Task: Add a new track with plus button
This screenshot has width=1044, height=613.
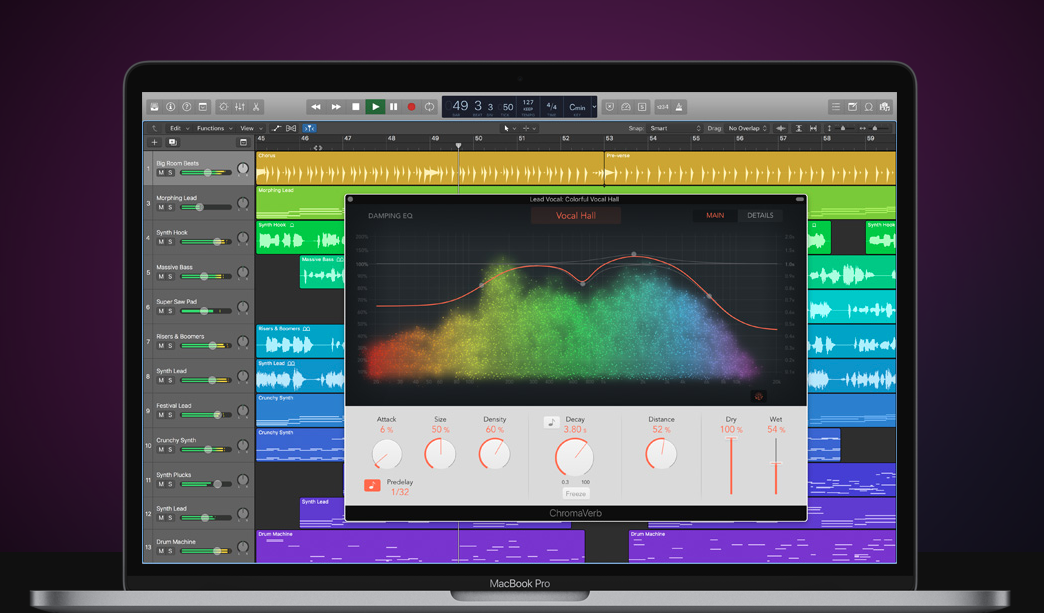Action: (154, 142)
